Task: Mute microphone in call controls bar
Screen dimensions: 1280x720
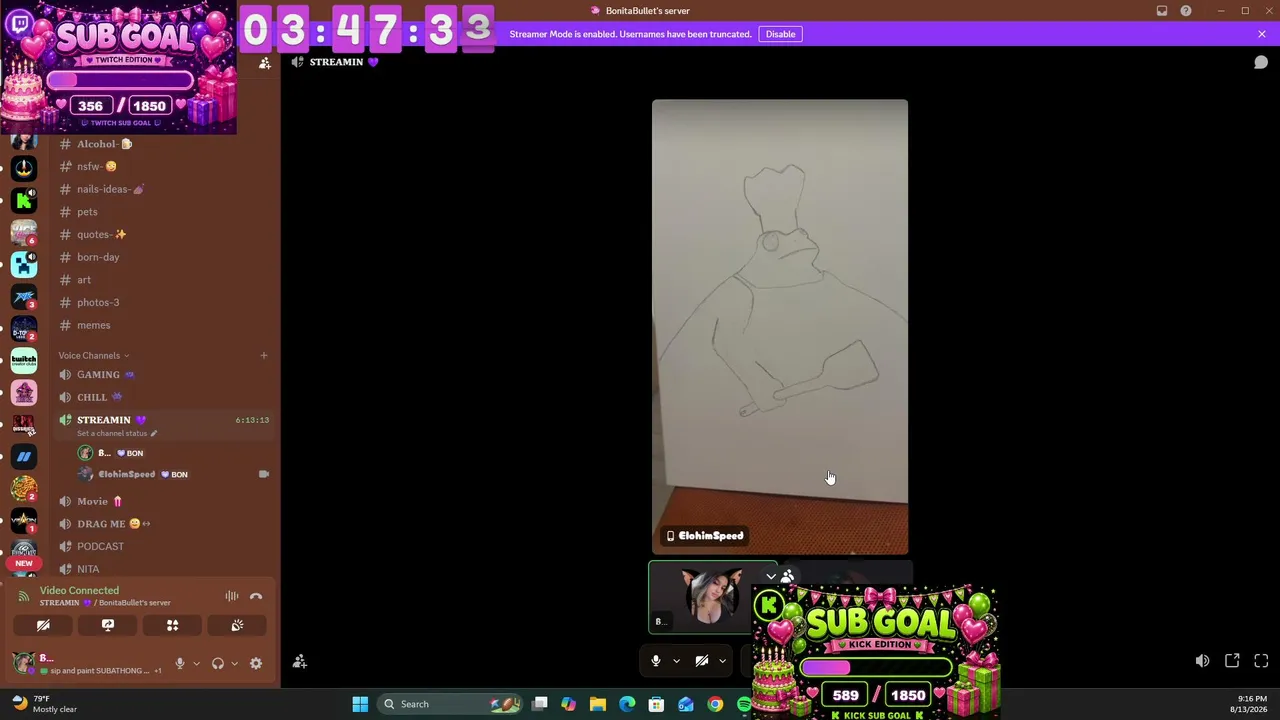Action: click(656, 661)
